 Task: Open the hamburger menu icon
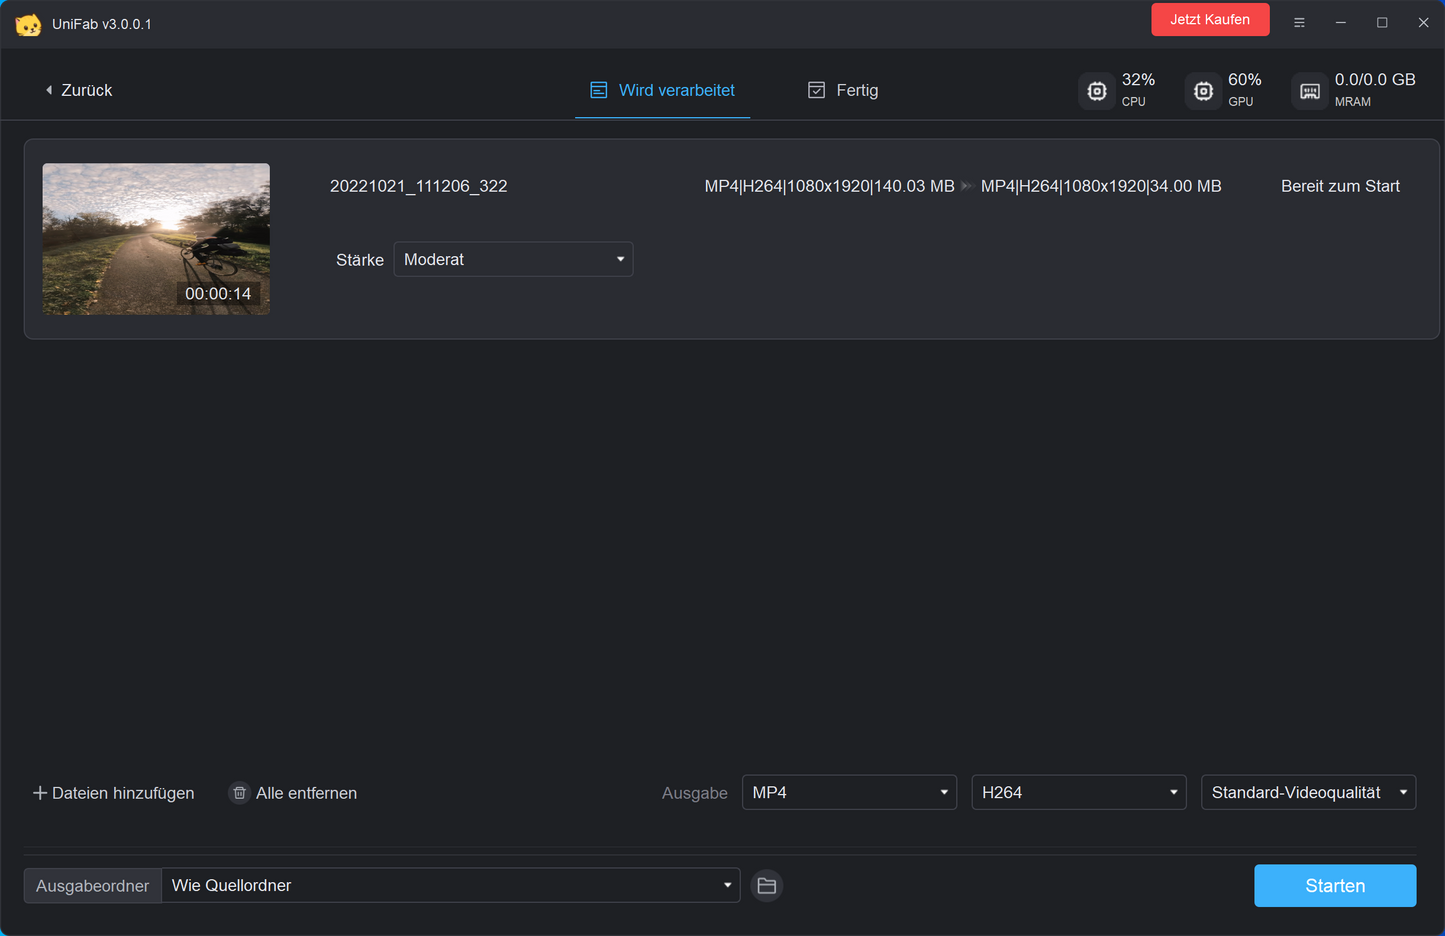[1299, 21]
